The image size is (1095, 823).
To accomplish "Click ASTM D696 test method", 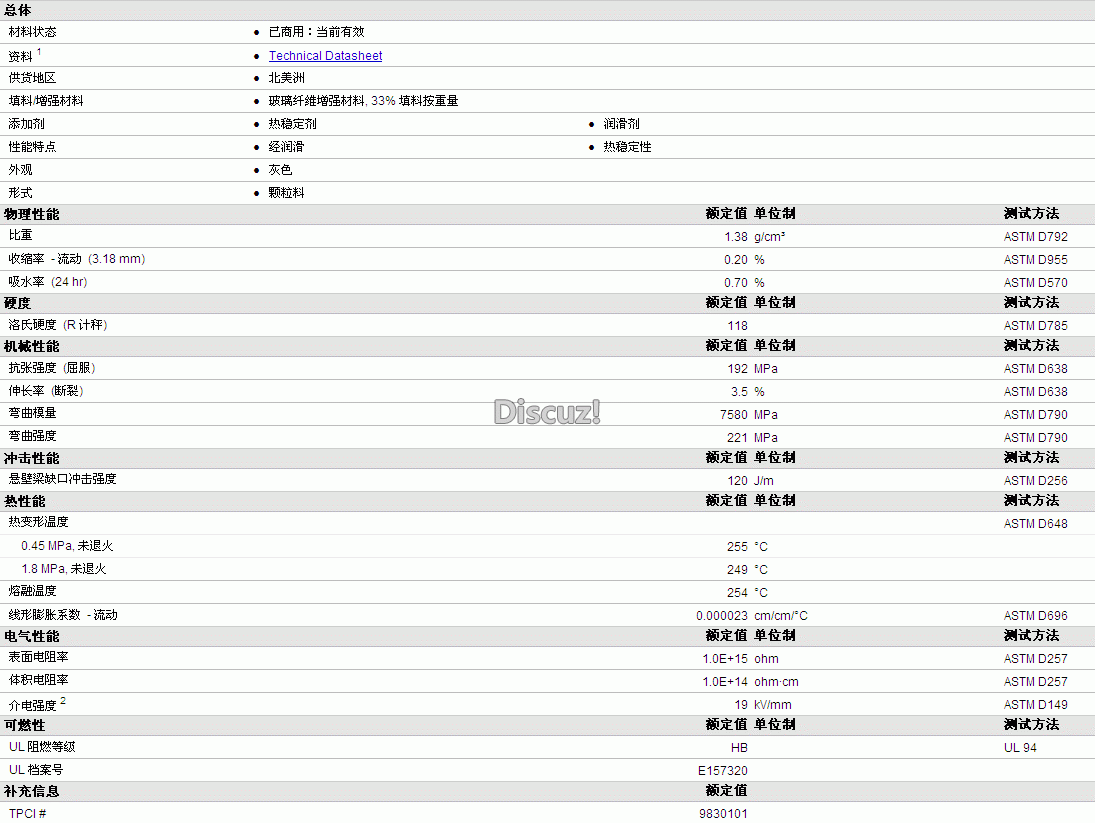I will pyautogui.click(x=1036, y=616).
